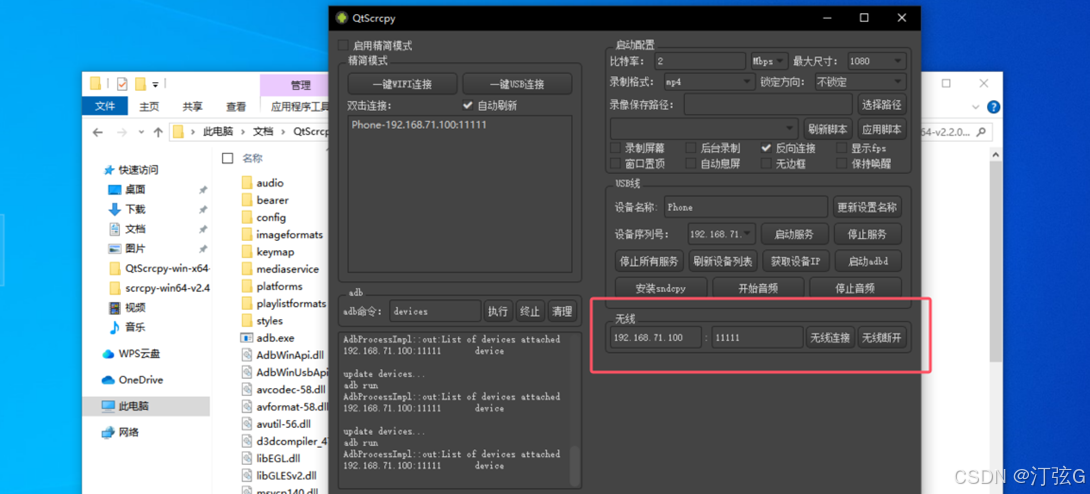Enable the 自动息屏 checkbox

tap(691, 164)
